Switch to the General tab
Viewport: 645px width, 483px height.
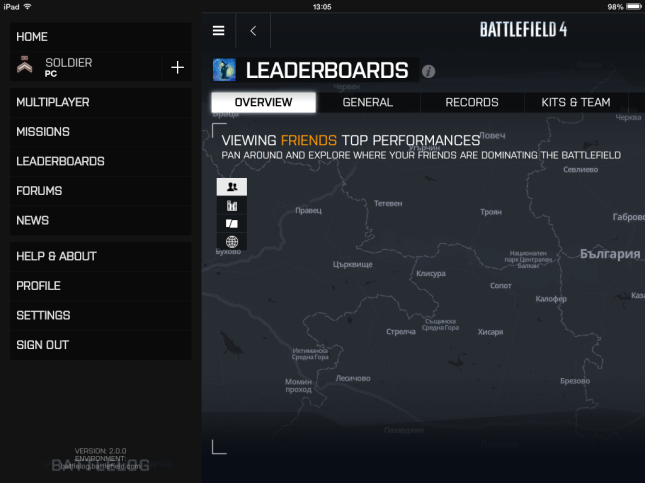pyautogui.click(x=367, y=102)
